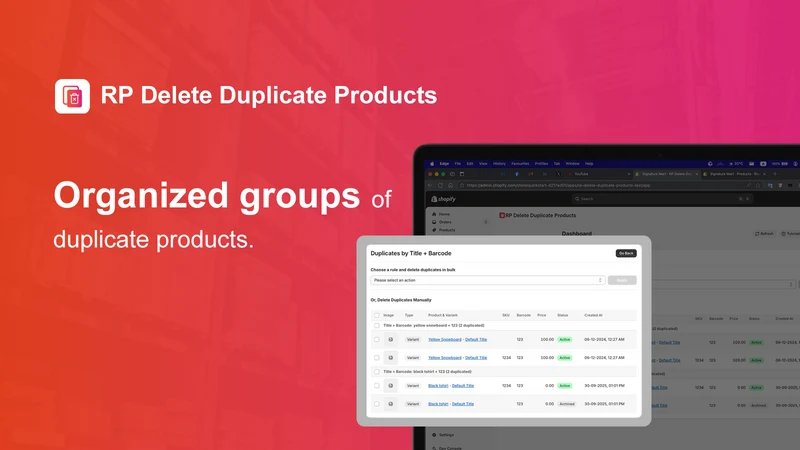The height and width of the screenshot is (450, 800).
Task: Open the Edge menu in the menu bar
Action: pyautogui.click(x=444, y=164)
